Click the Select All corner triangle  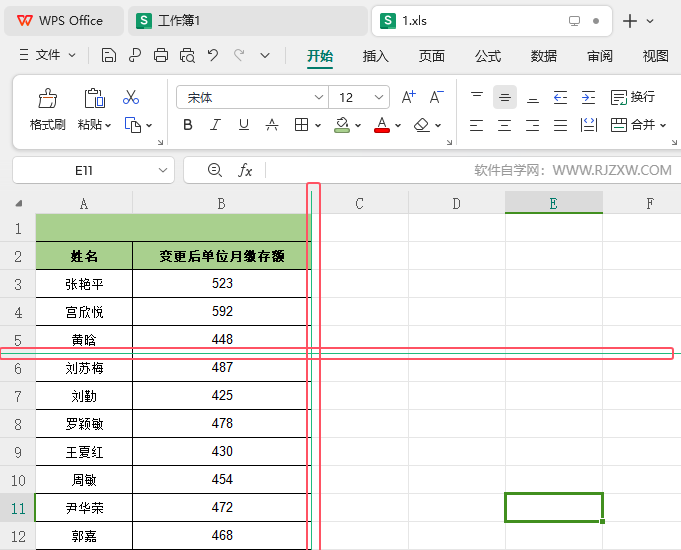tap(19, 203)
